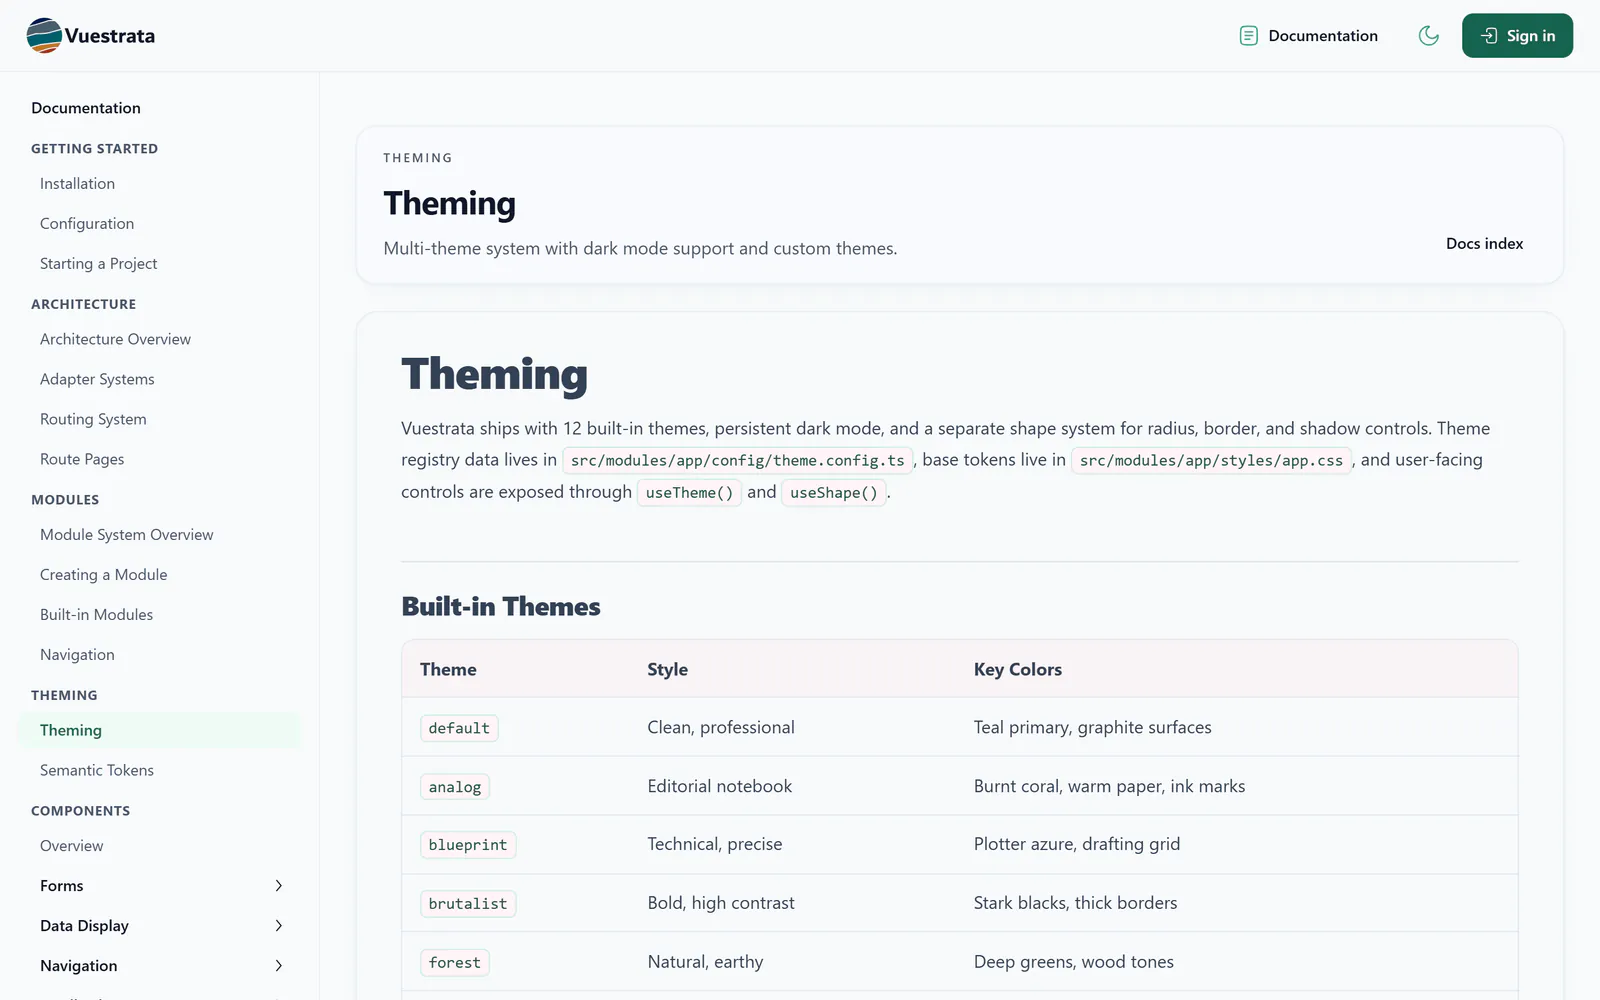
Task: Click the 'Editorial notebook' style cell
Action: (x=720, y=787)
